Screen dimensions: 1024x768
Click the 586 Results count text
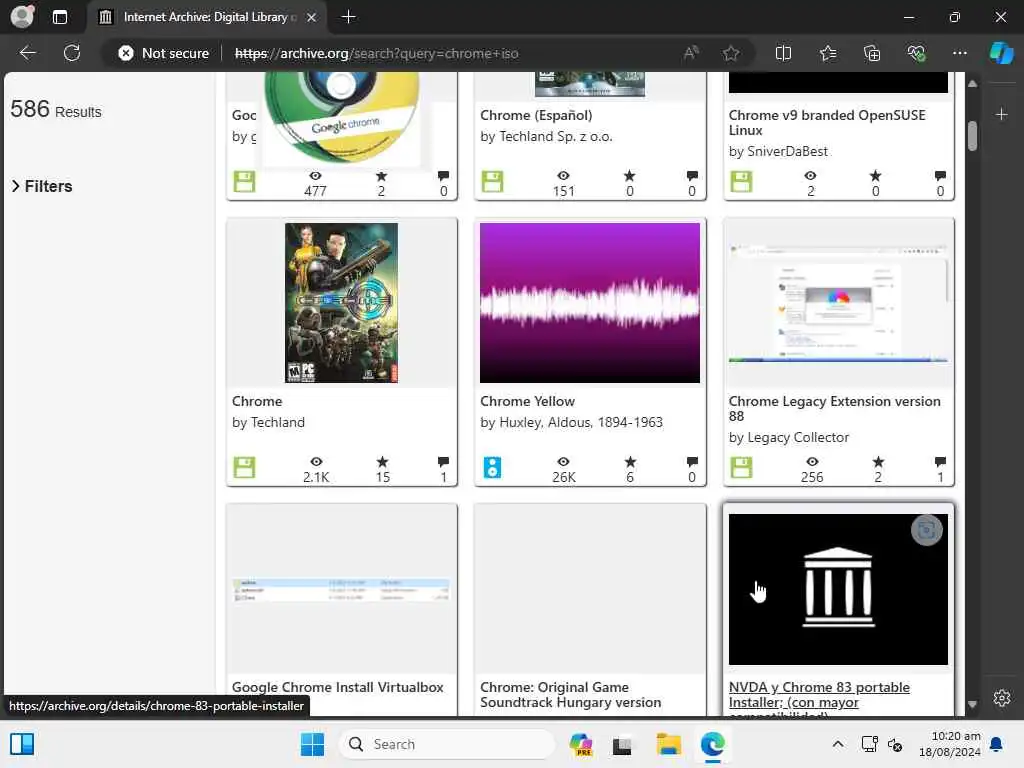56,109
